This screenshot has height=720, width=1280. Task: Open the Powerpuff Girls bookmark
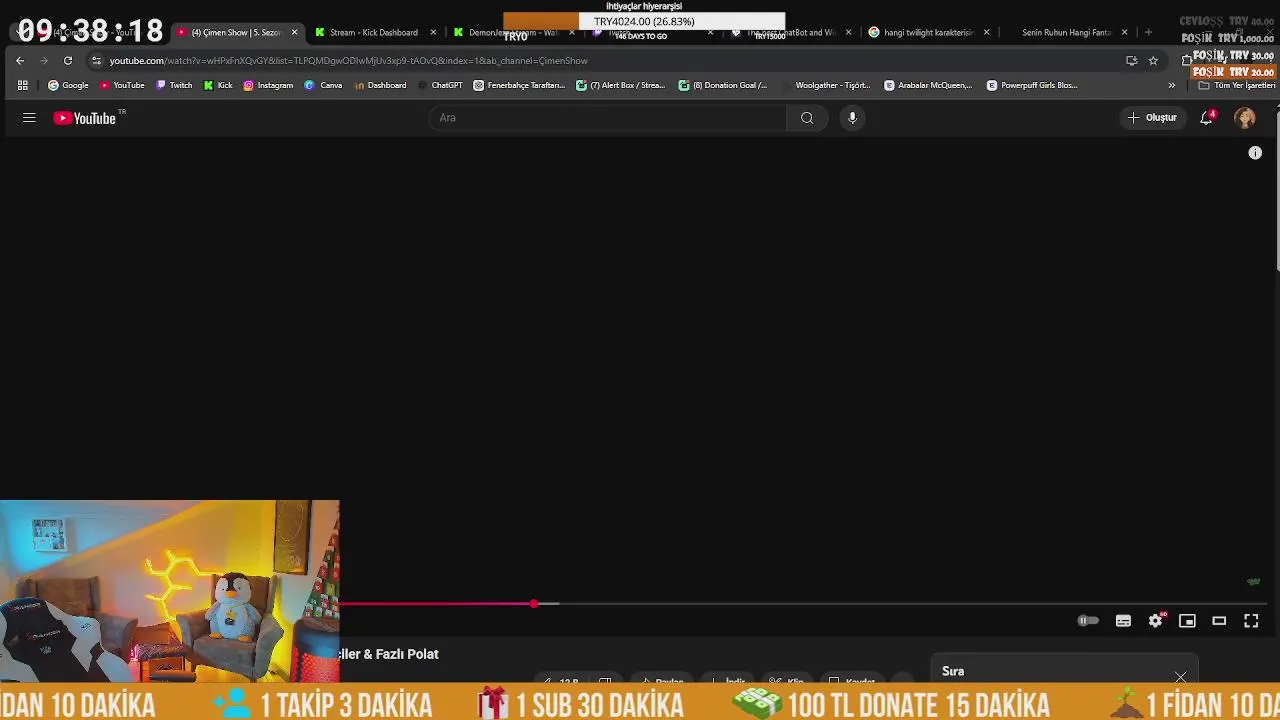[x=1031, y=85]
